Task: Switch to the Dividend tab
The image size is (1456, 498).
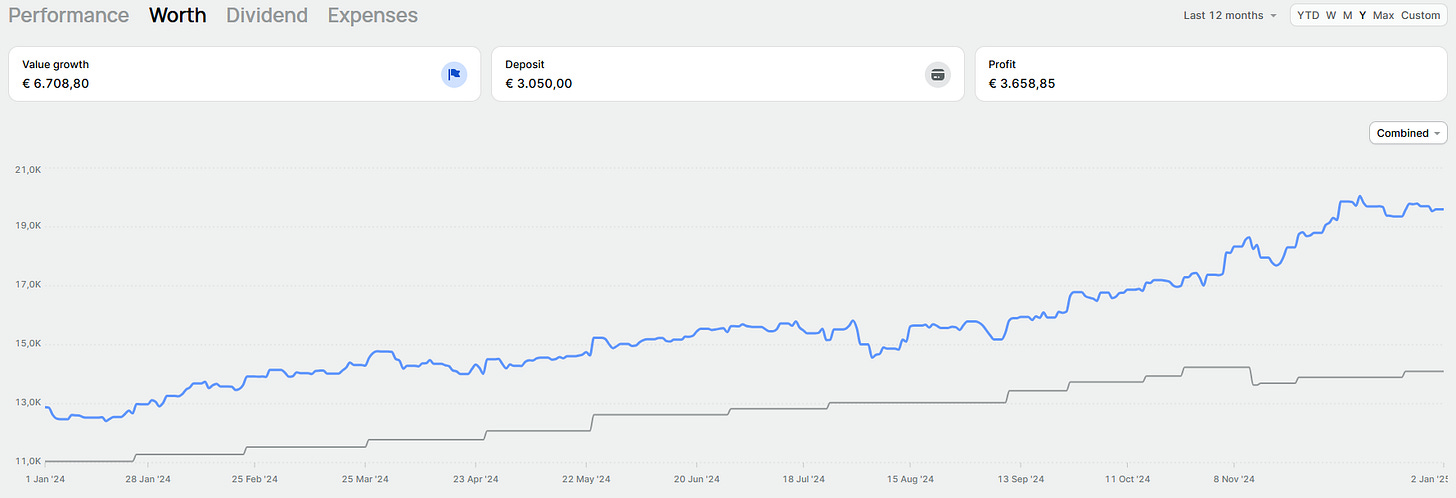Action: tap(267, 16)
